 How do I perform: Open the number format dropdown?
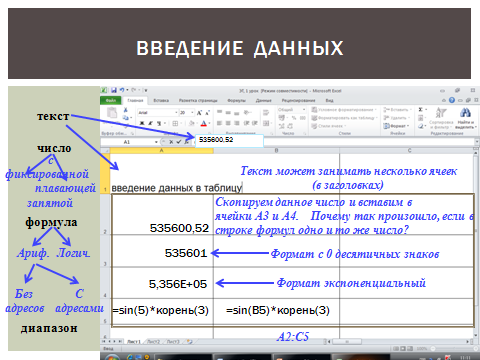click(x=304, y=110)
